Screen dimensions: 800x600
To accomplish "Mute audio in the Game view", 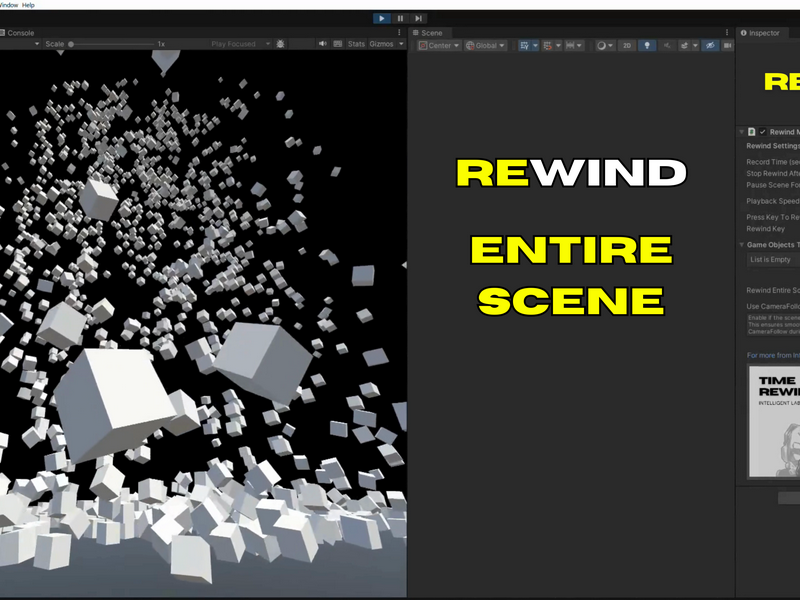I will 322,44.
